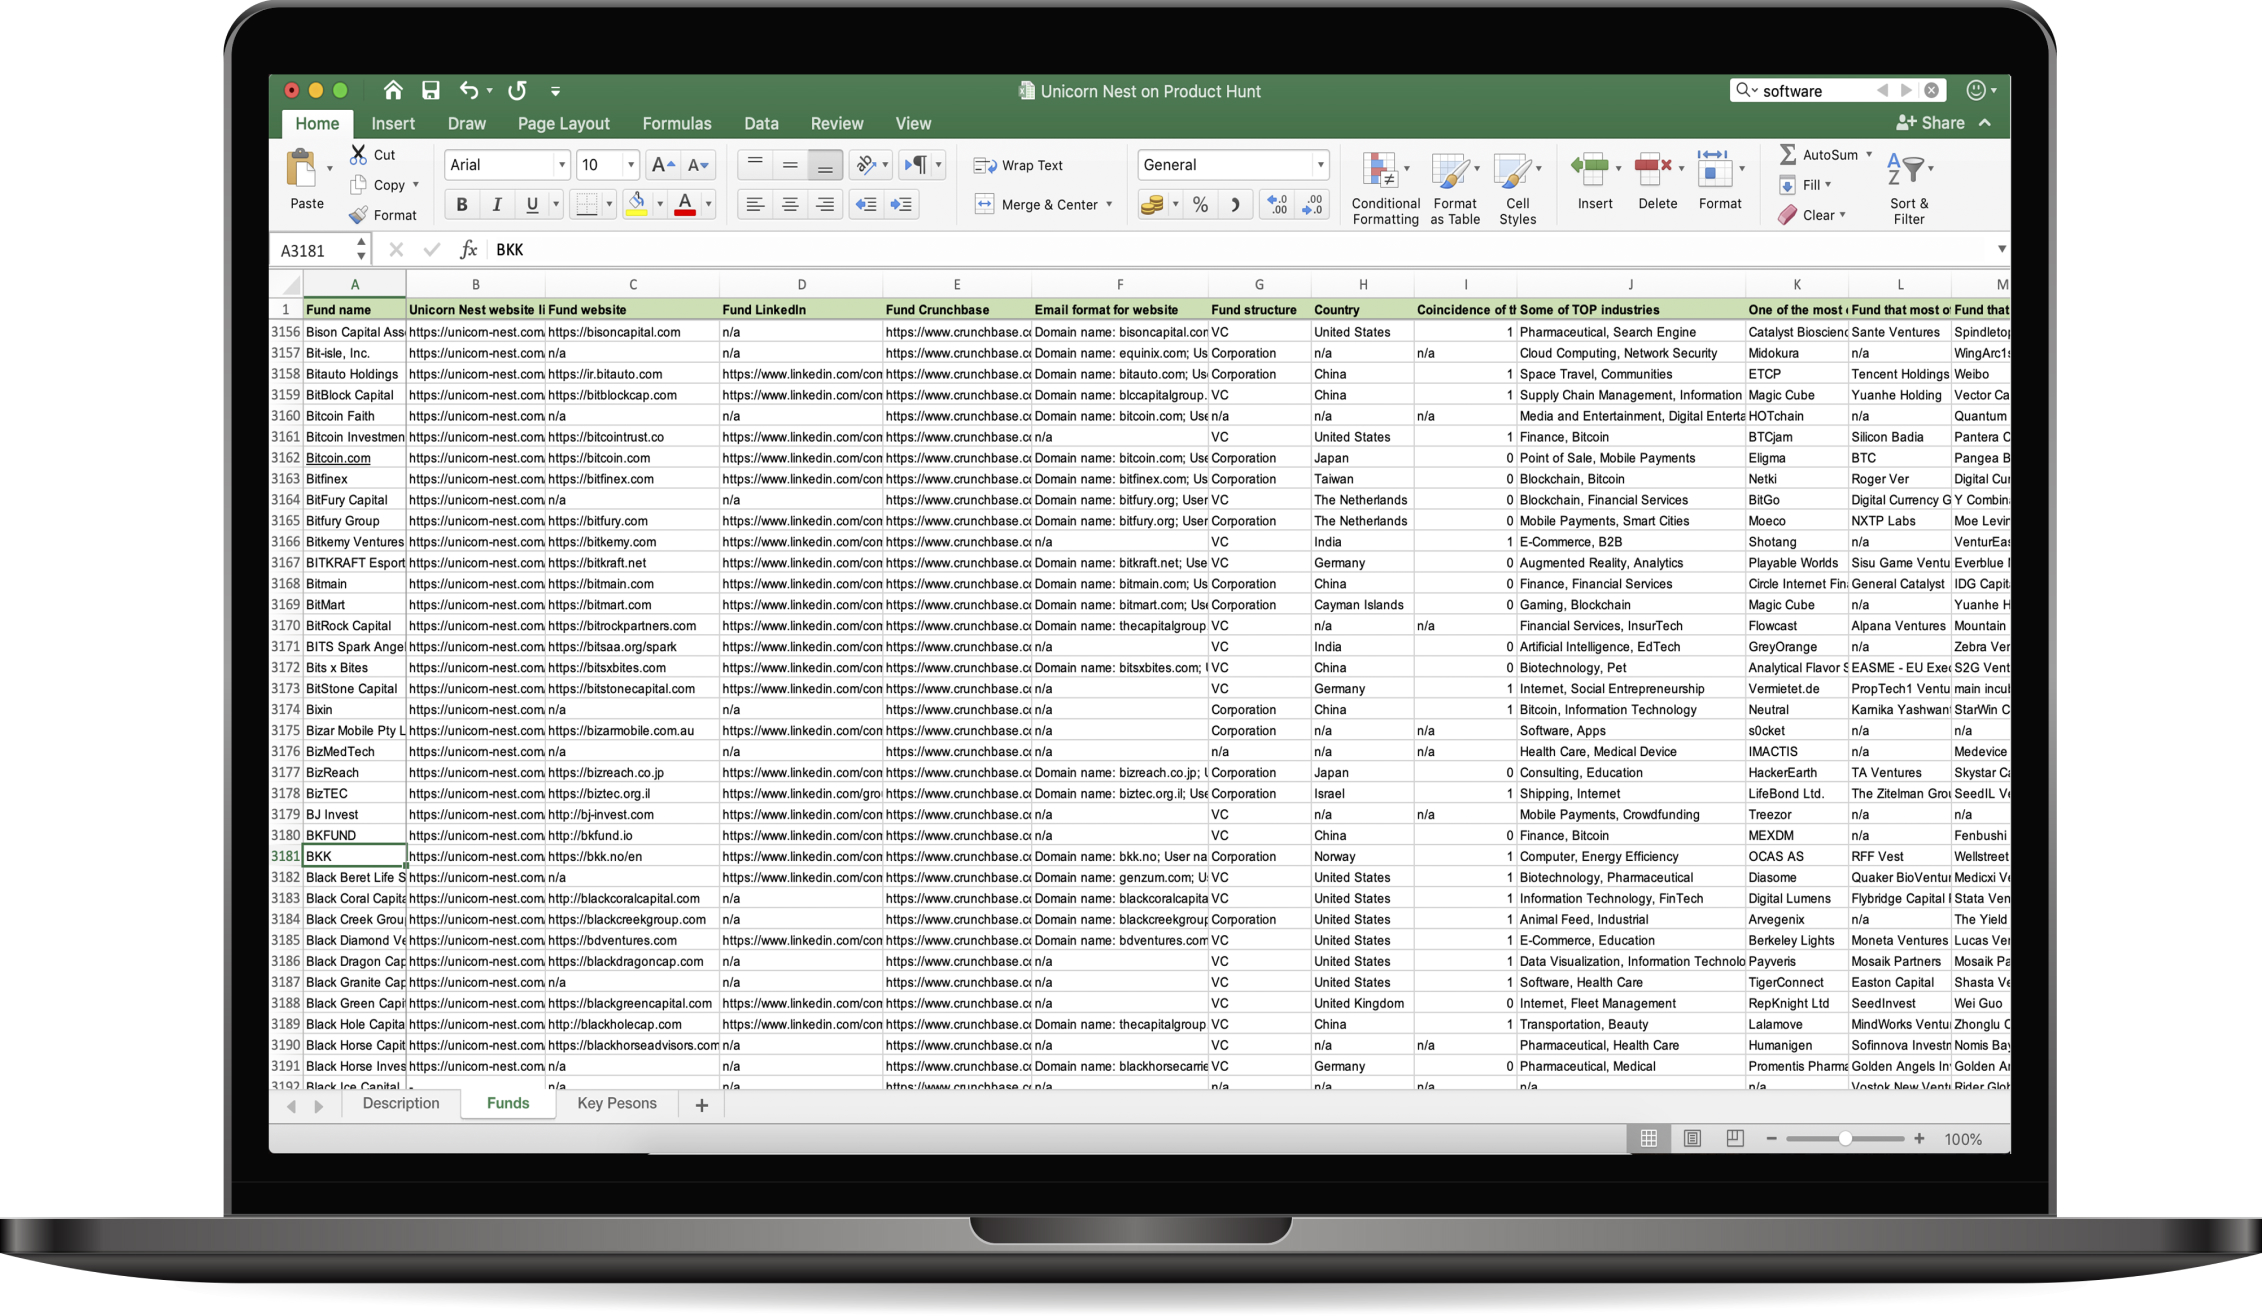The image size is (2262, 1316).
Task: Open the Page Layout ribbon tab
Action: pyautogui.click(x=563, y=123)
